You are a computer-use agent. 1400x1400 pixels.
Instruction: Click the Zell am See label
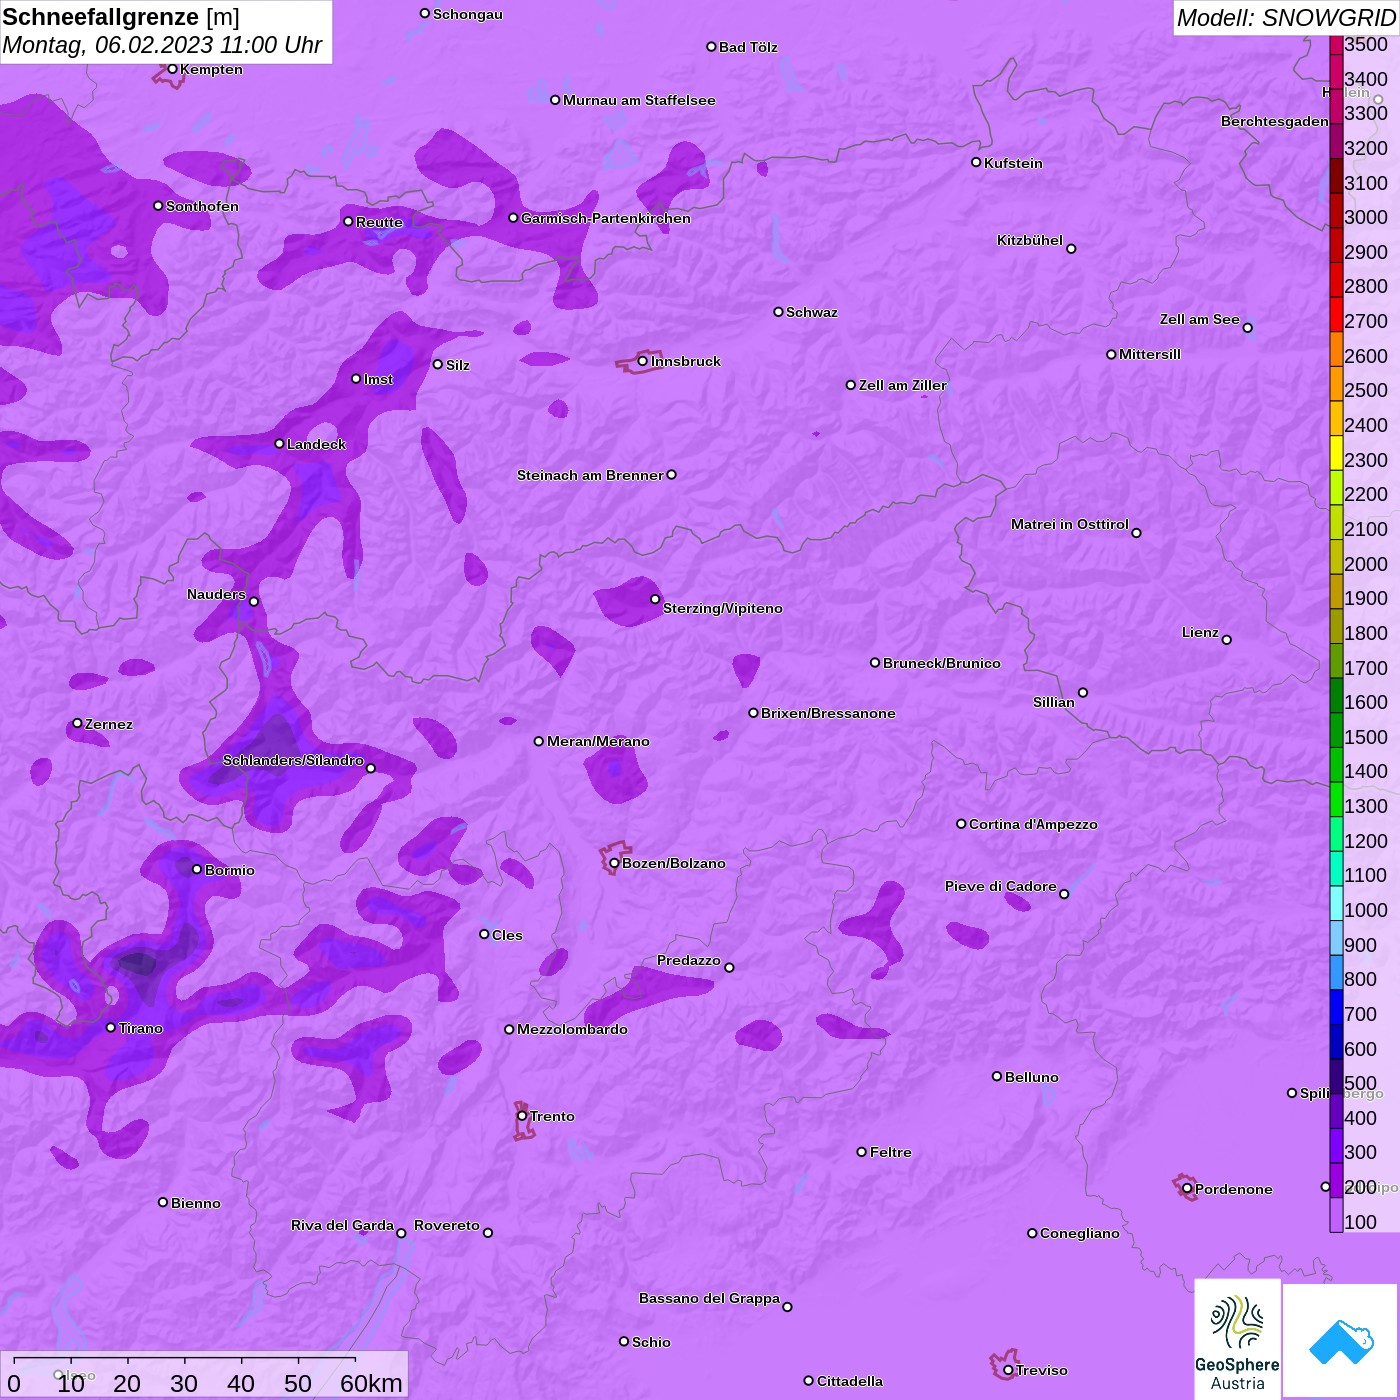[x=1199, y=319]
